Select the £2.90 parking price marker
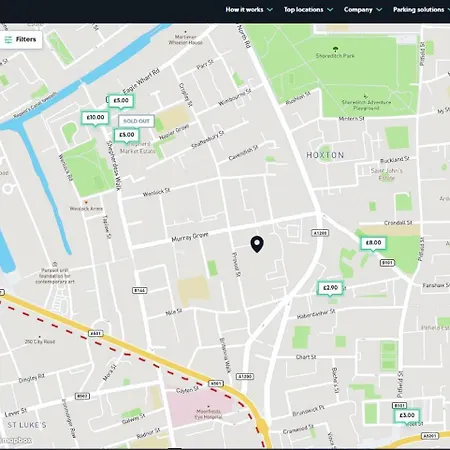 coord(330,288)
